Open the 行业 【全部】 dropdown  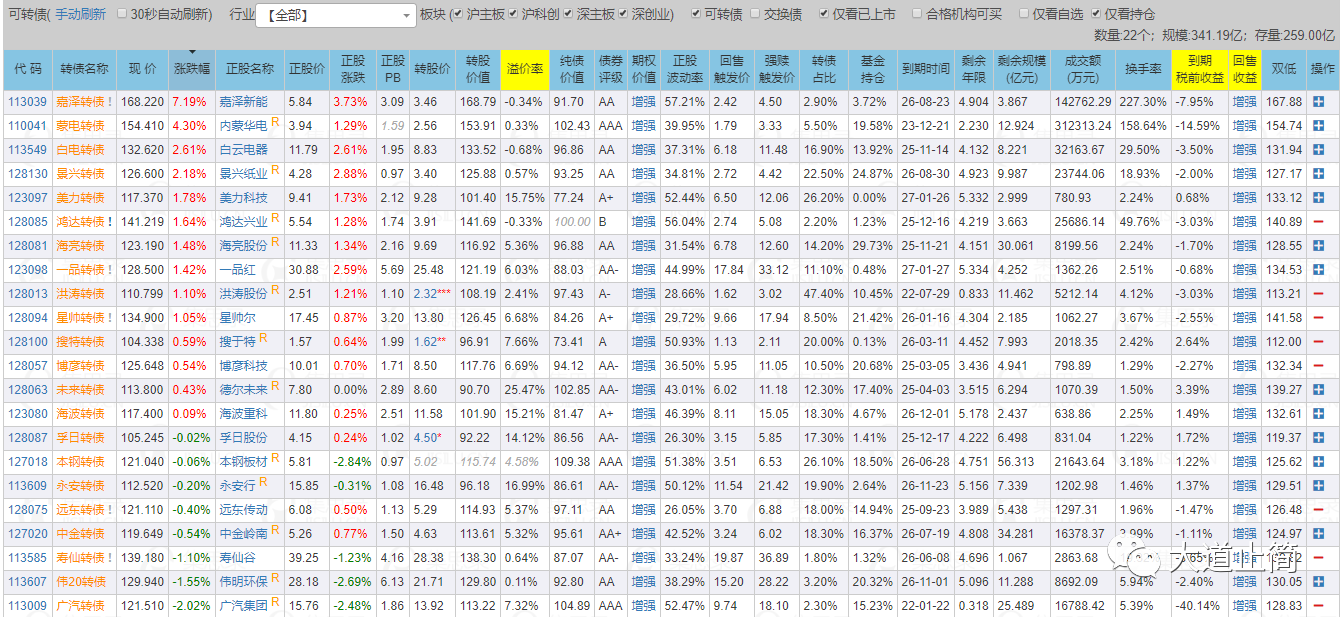[x=336, y=15]
